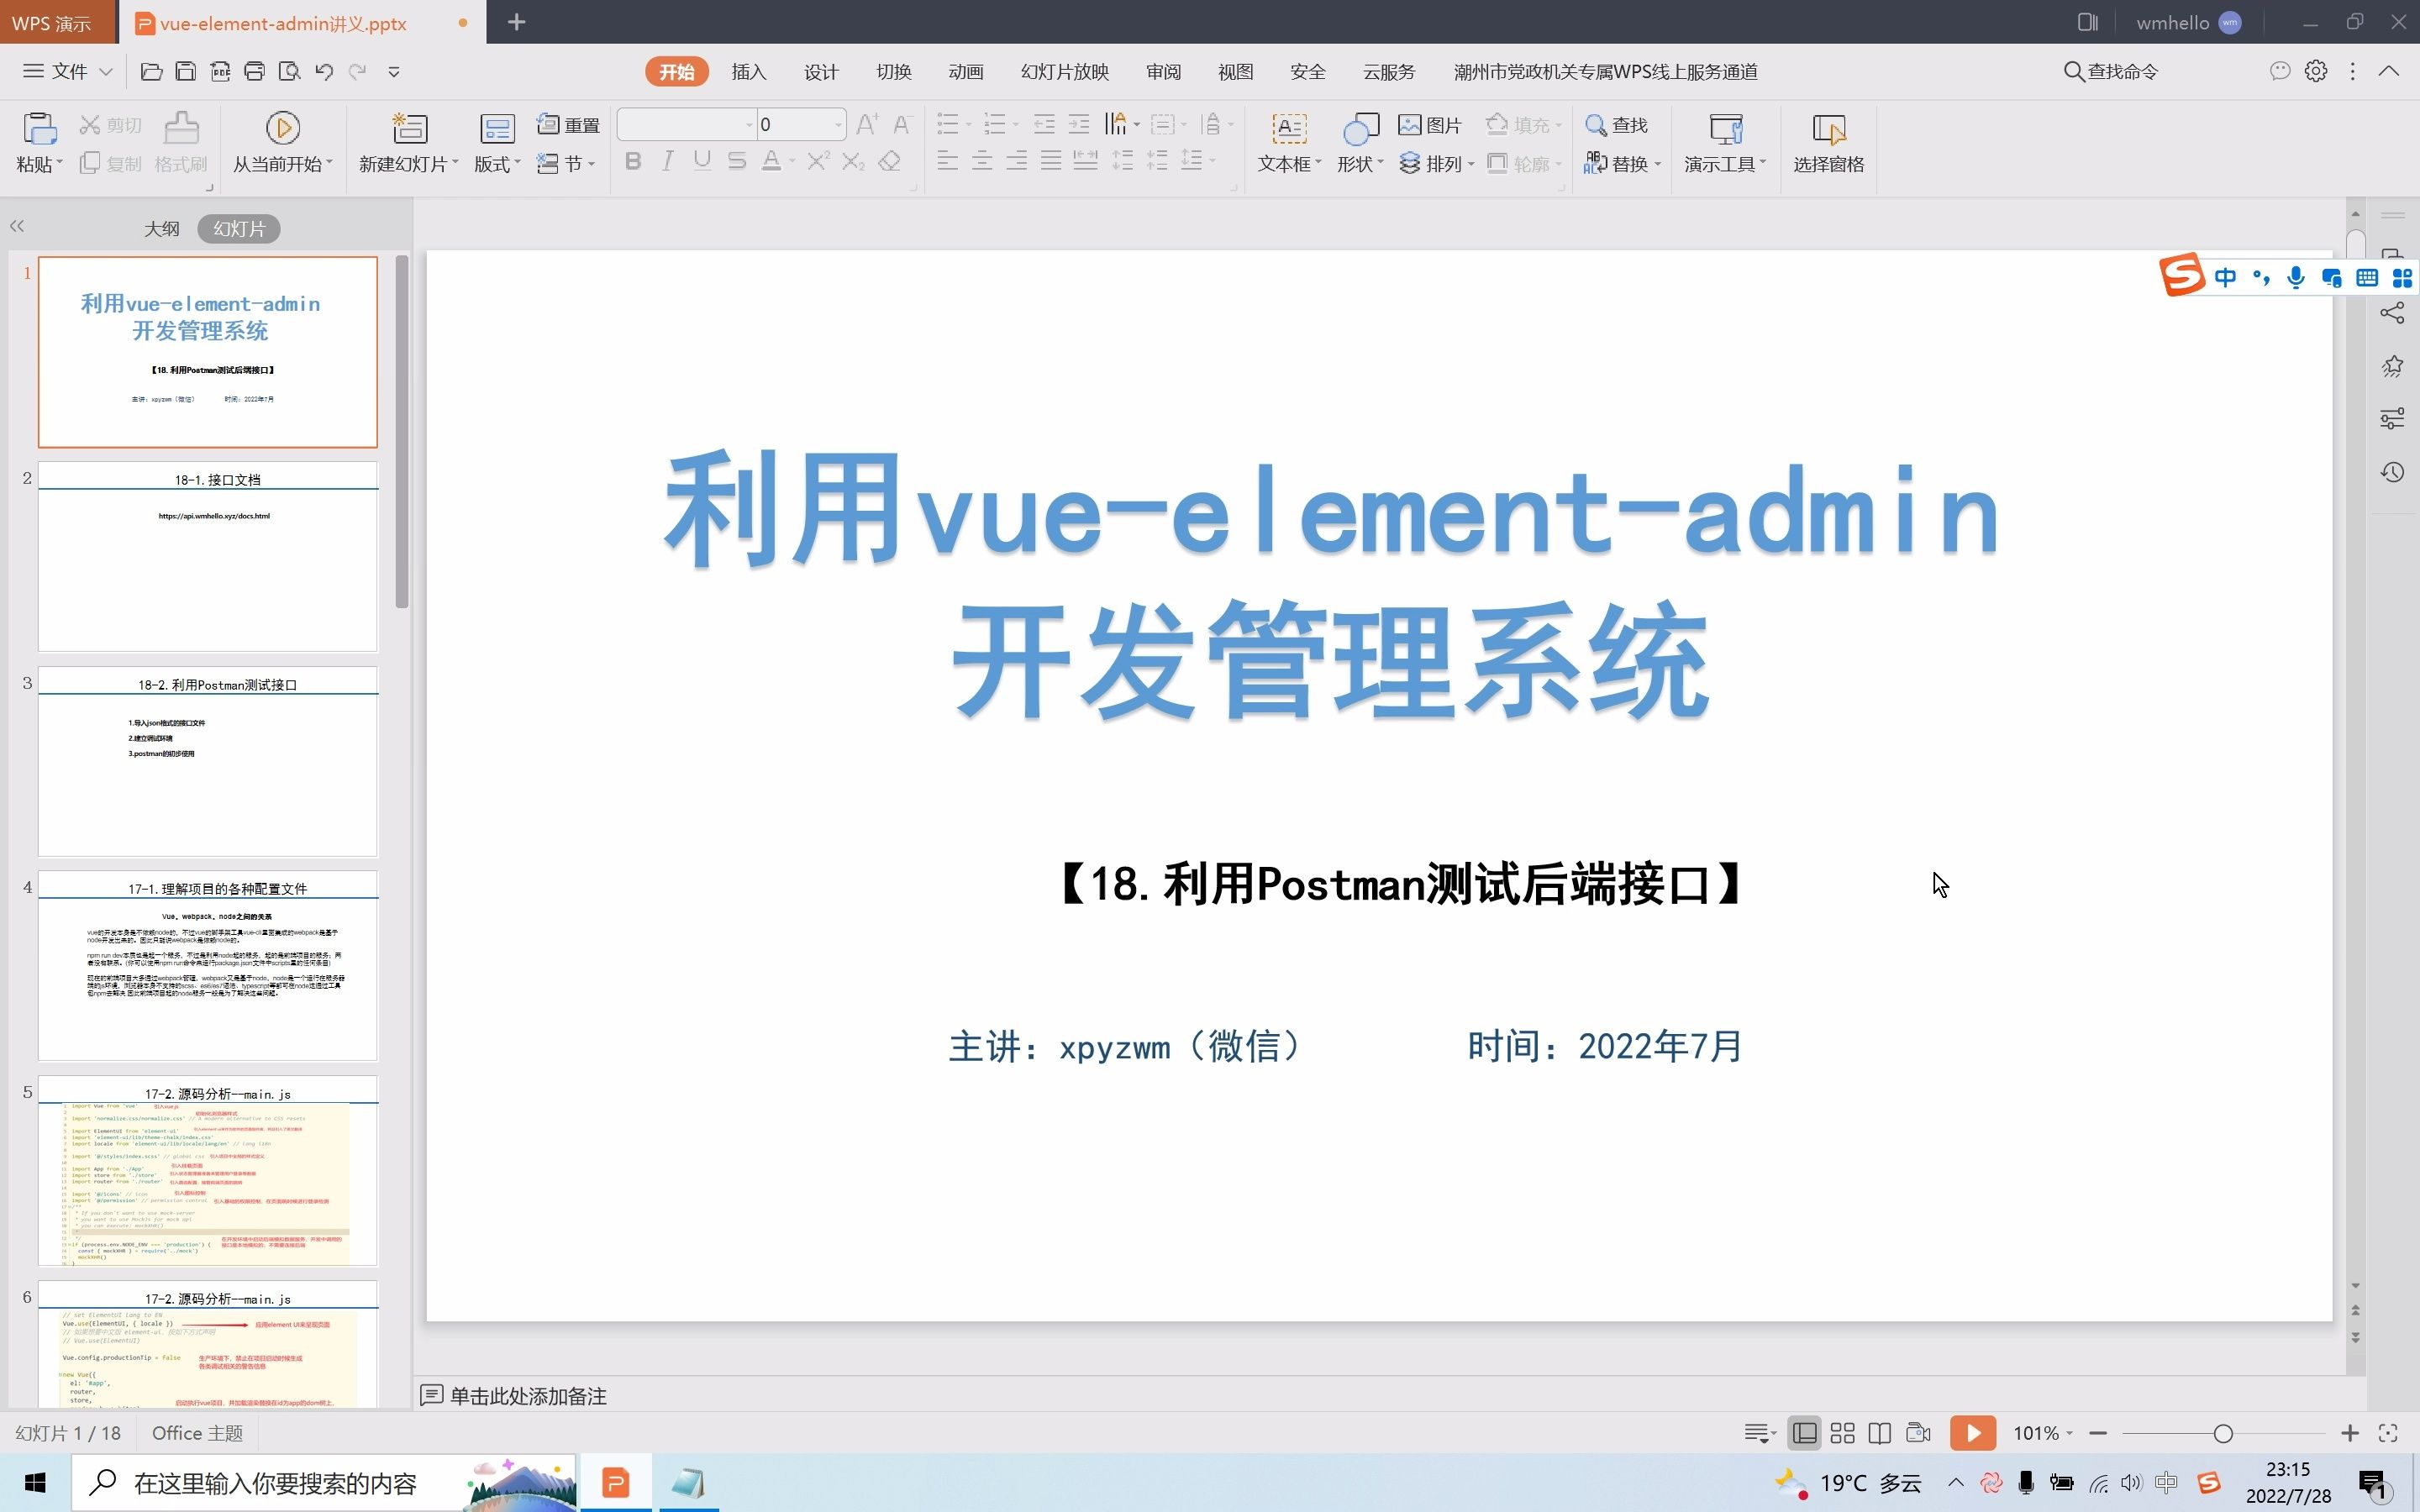Open the Insert (插入) ribbon tab
The image size is (2420, 1512).
click(749, 72)
